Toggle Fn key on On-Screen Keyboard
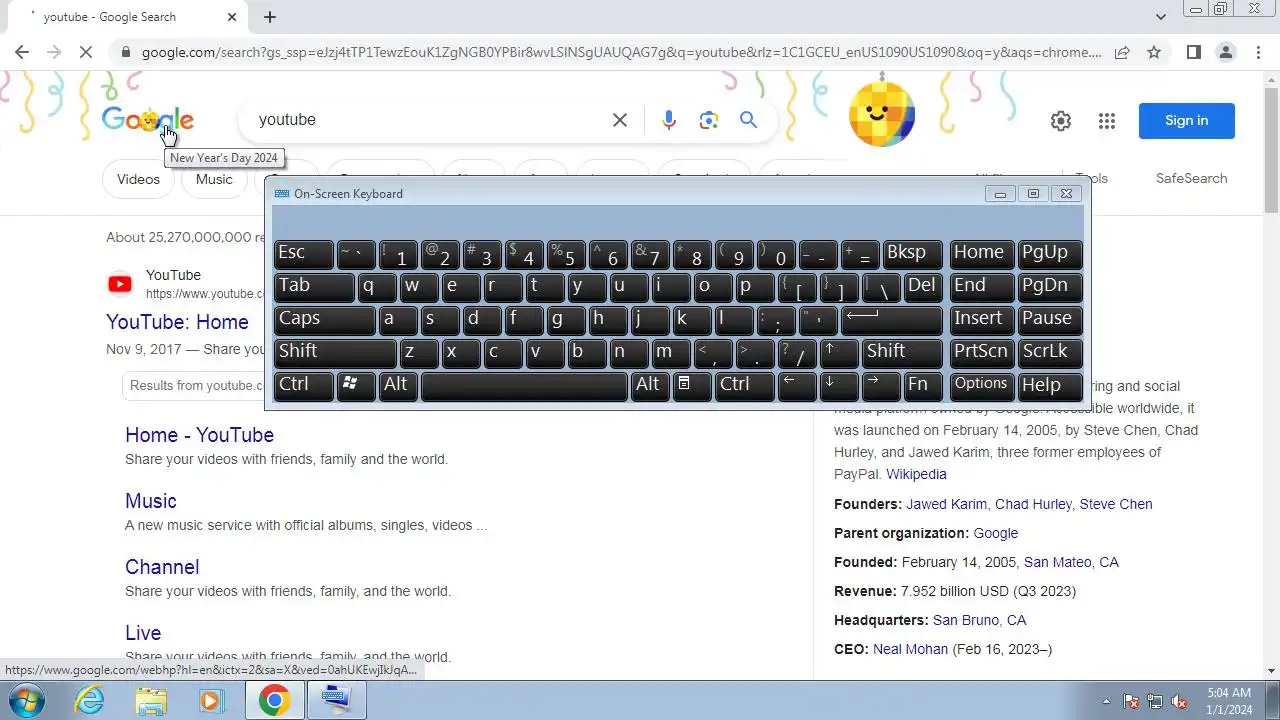The width and height of the screenshot is (1280, 720). pyautogui.click(x=923, y=385)
